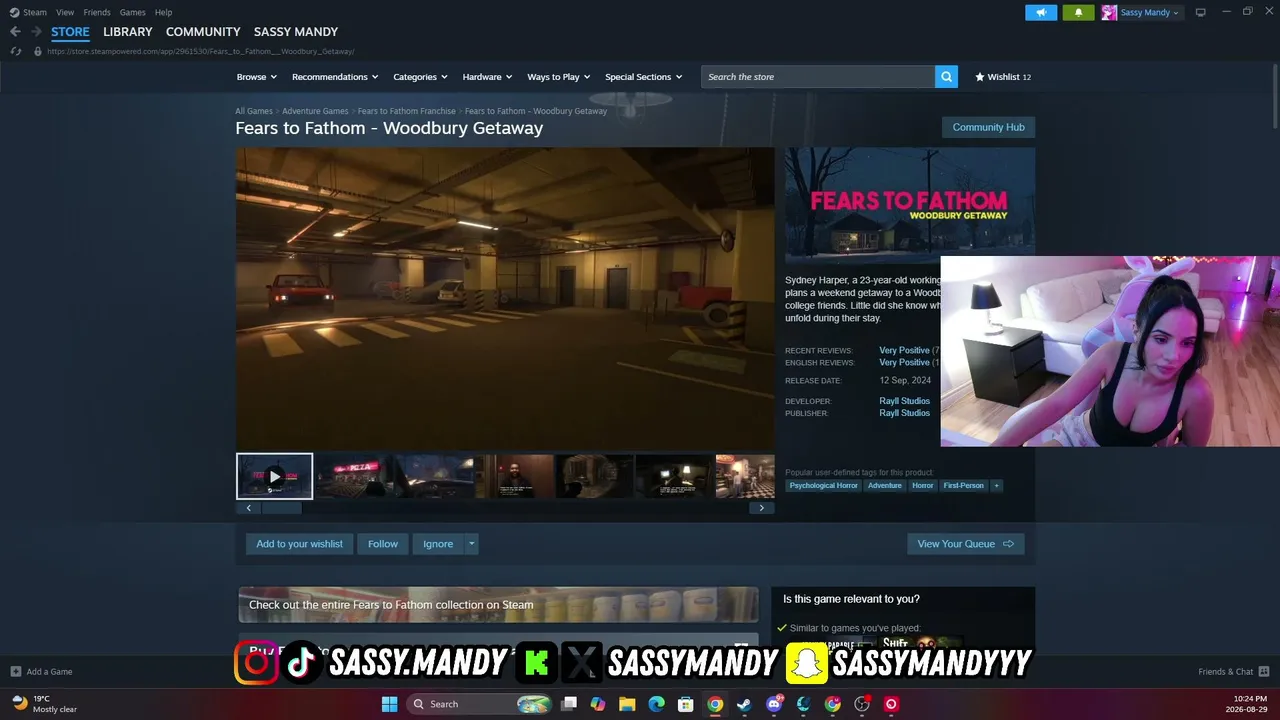Open the Steam menu
Image resolution: width=1280 pixels, height=720 pixels.
(35, 12)
